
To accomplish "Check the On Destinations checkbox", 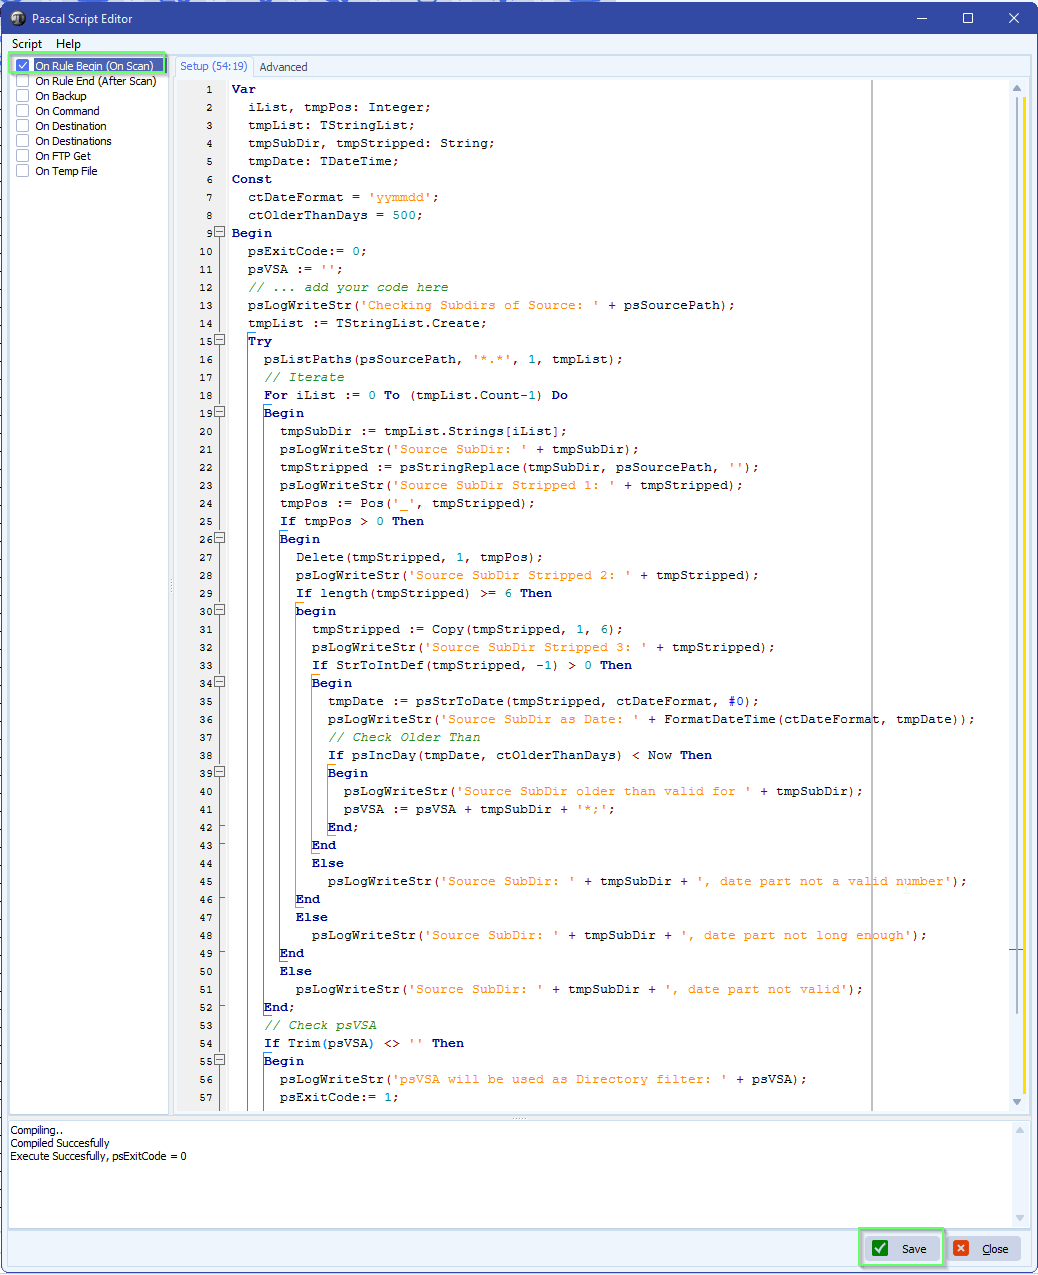I will tap(22, 141).
